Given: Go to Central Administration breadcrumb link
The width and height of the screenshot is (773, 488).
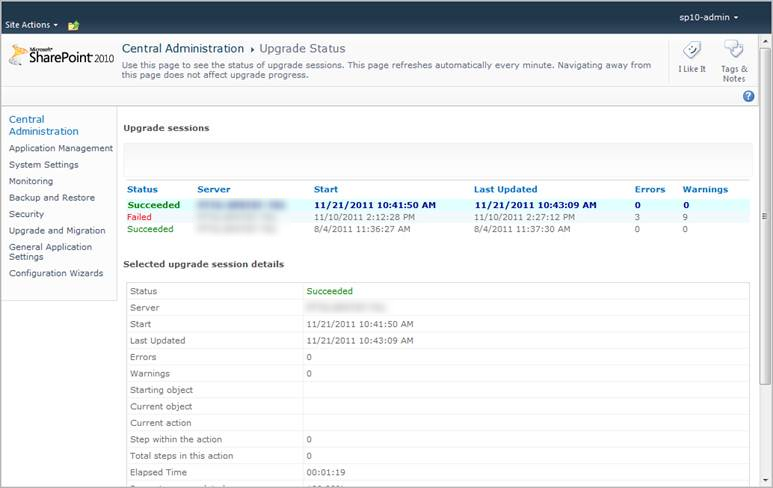Looking at the screenshot, I should [x=183, y=49].
